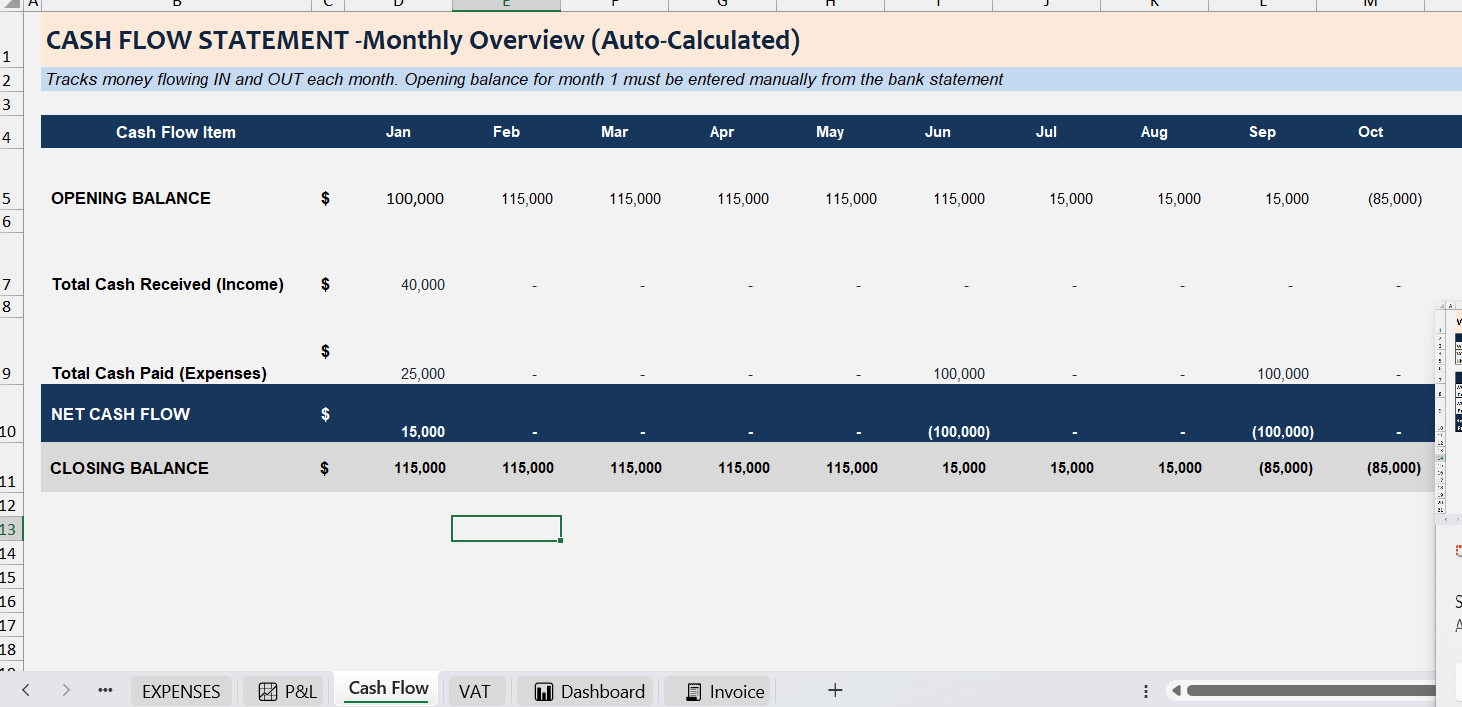Show hidden sheet tabs via ellipsis
This screenshot has width=1462, height=707.
coord(105,690)
